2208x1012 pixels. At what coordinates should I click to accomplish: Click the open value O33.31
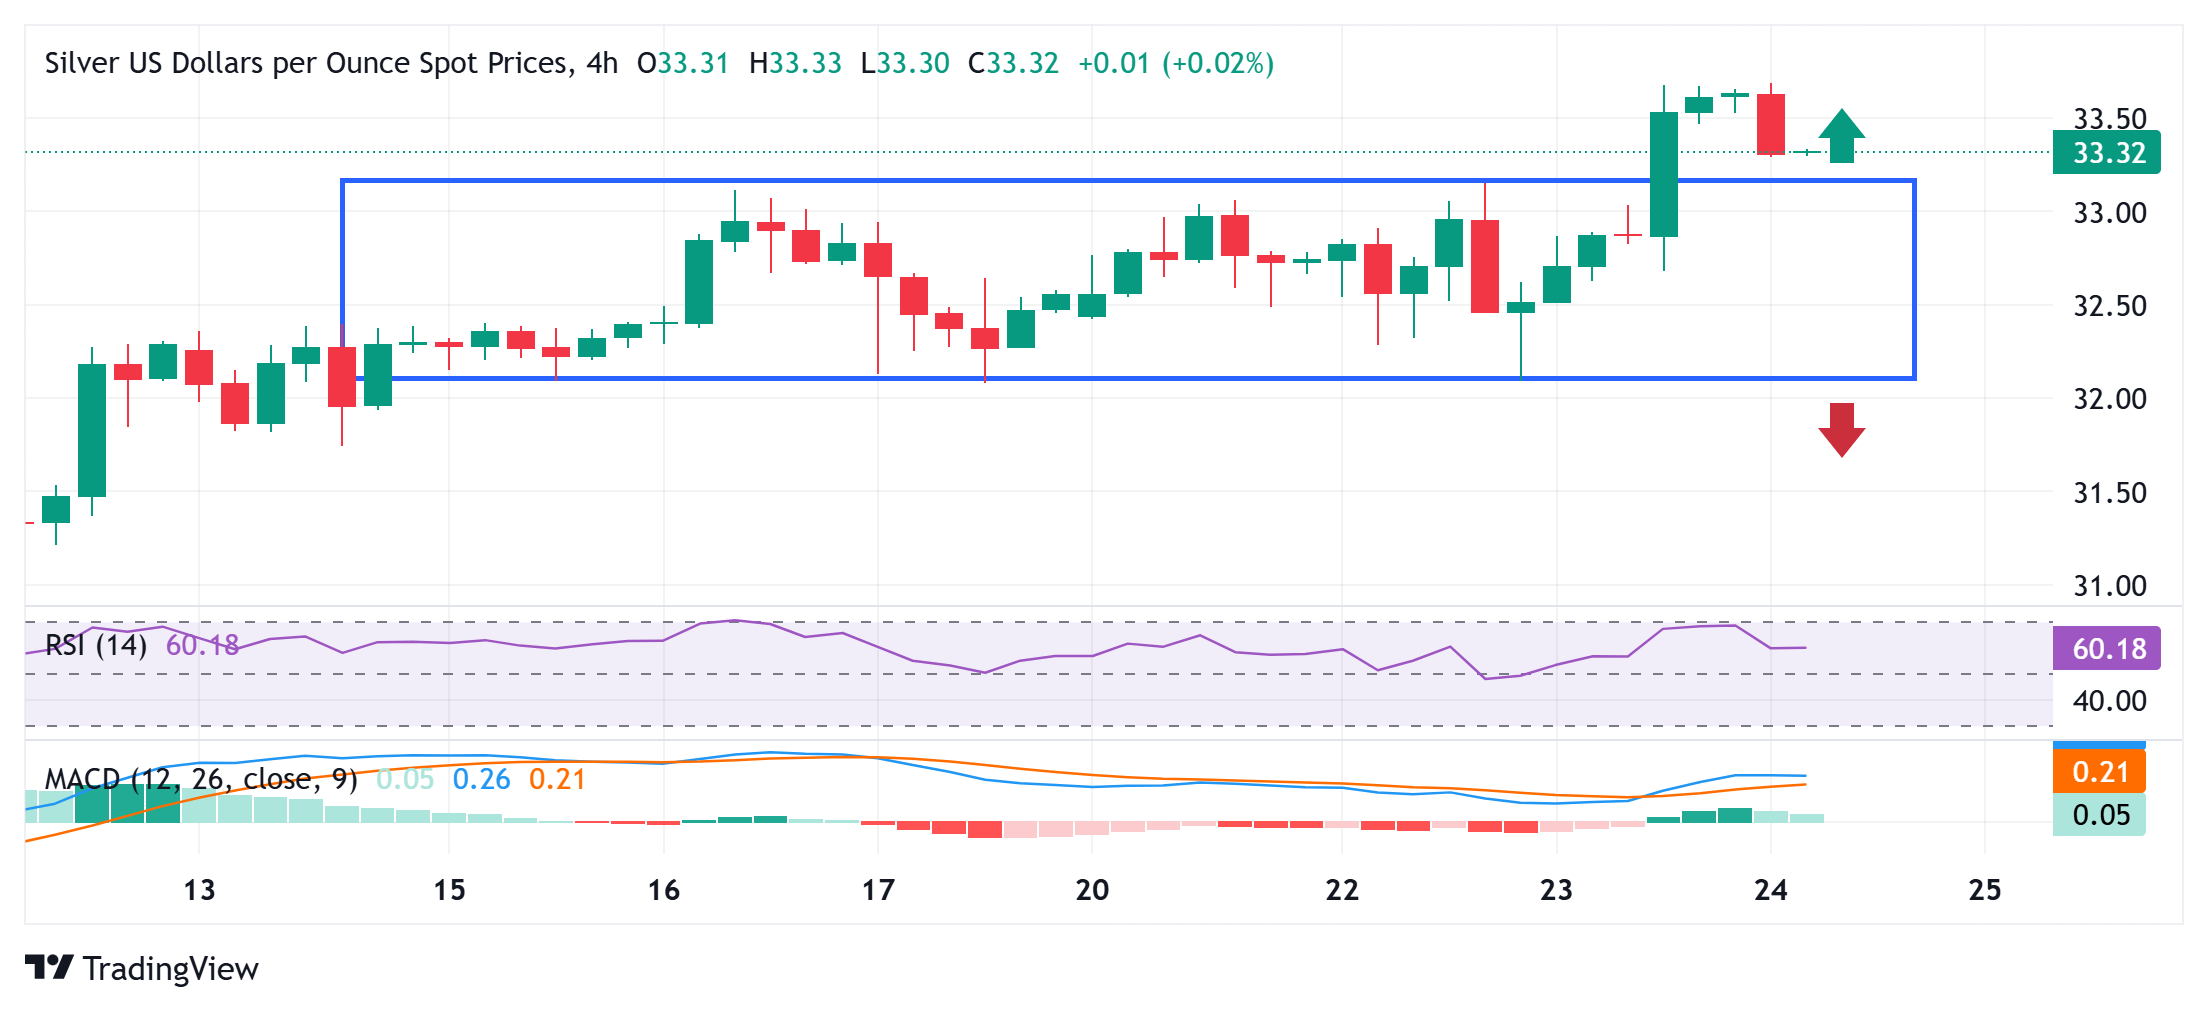click(x=683, y=63)
